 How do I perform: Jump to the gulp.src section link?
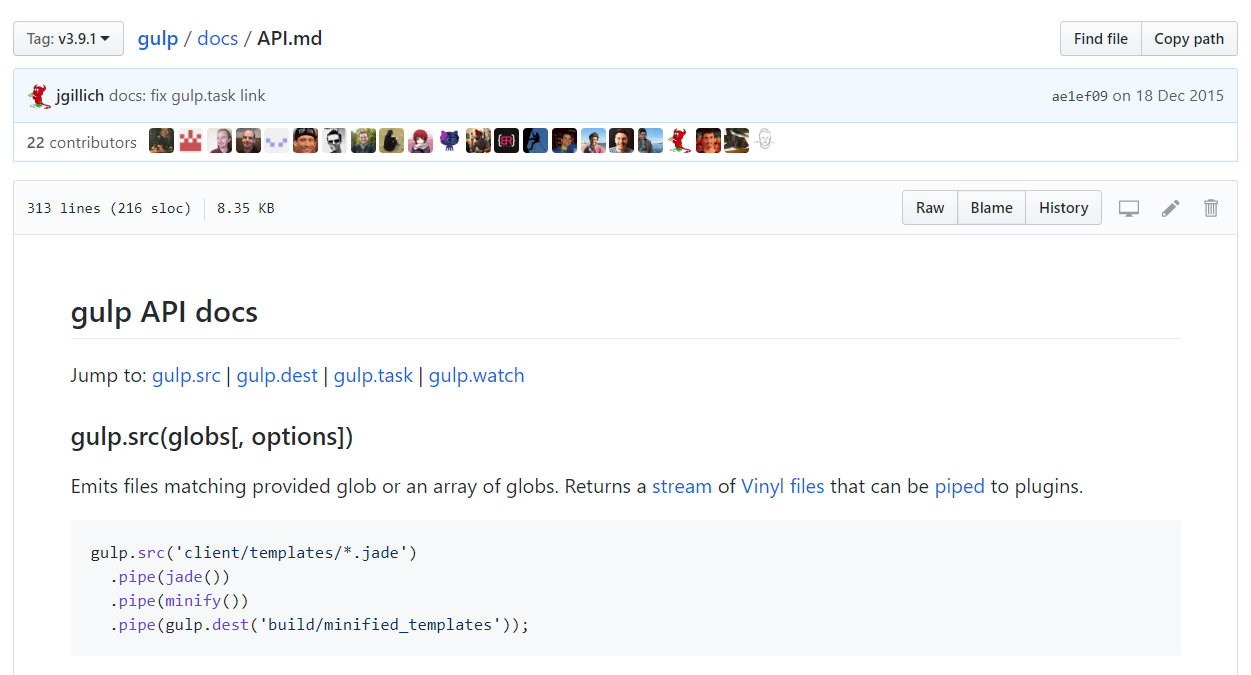point(186,376)
